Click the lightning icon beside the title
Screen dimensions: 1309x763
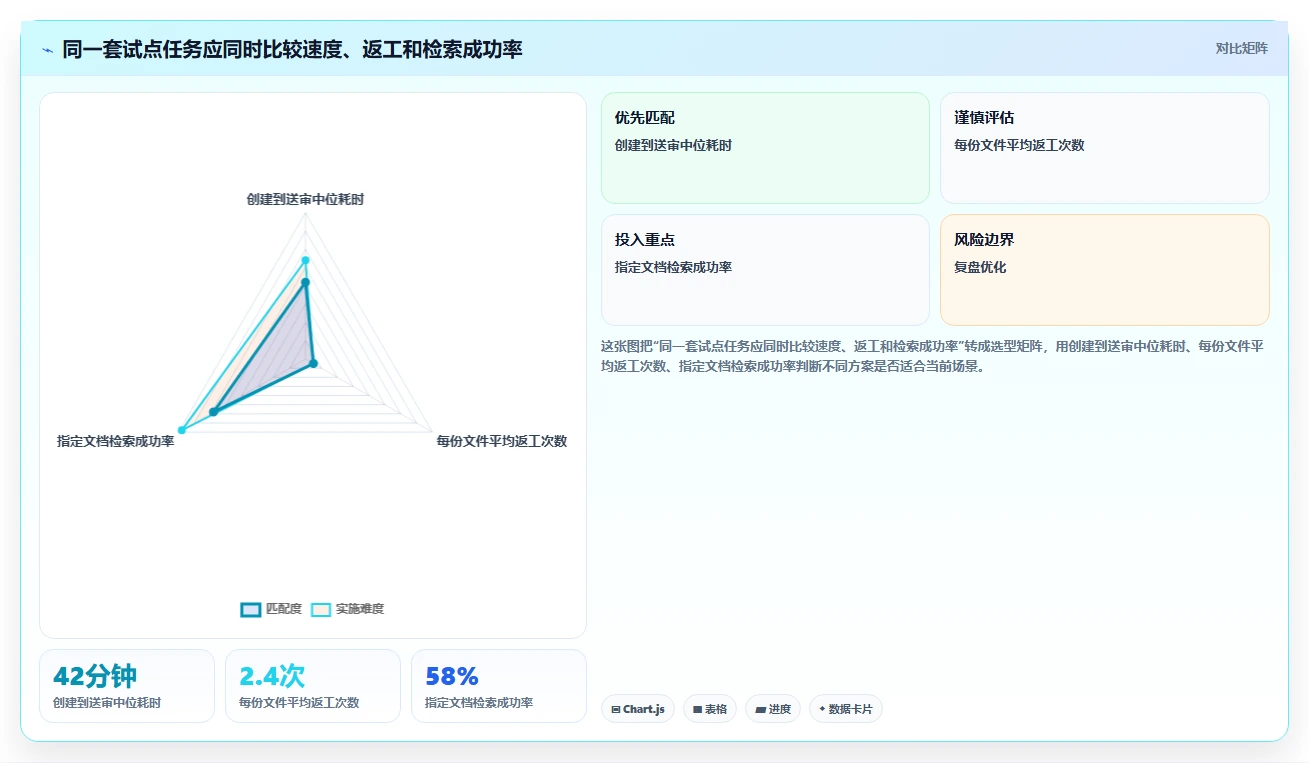pos(47,50)
